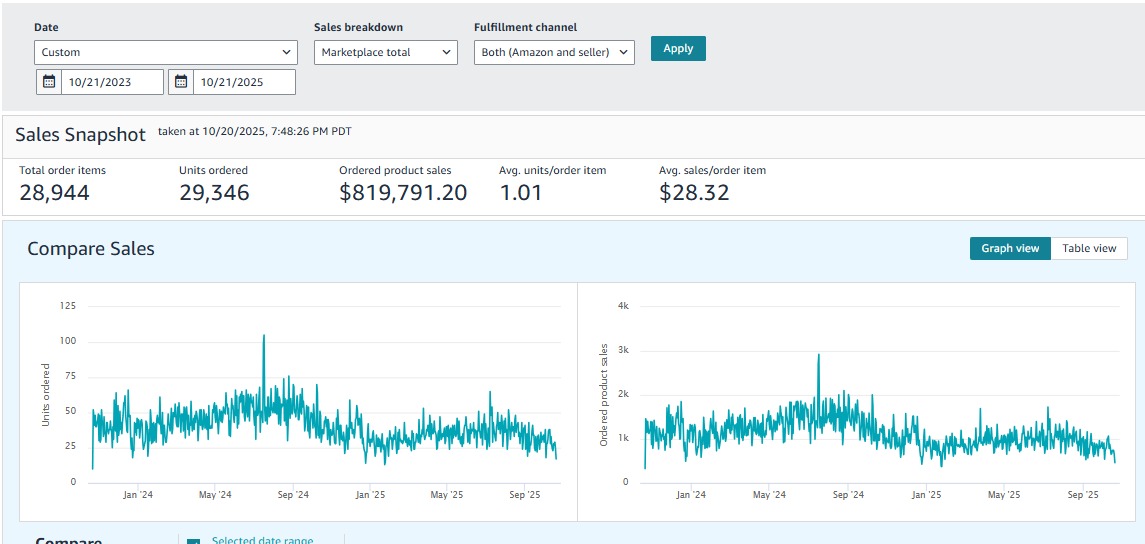Click the Units ordered total 29,346
Screen dimensions: 1145x544
[x=214, y=193]
